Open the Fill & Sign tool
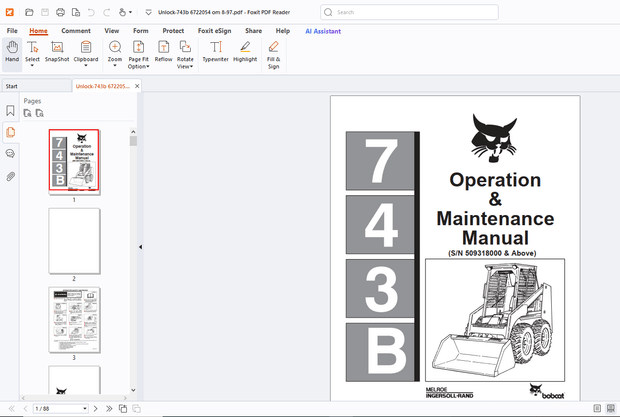 point(274,55)
